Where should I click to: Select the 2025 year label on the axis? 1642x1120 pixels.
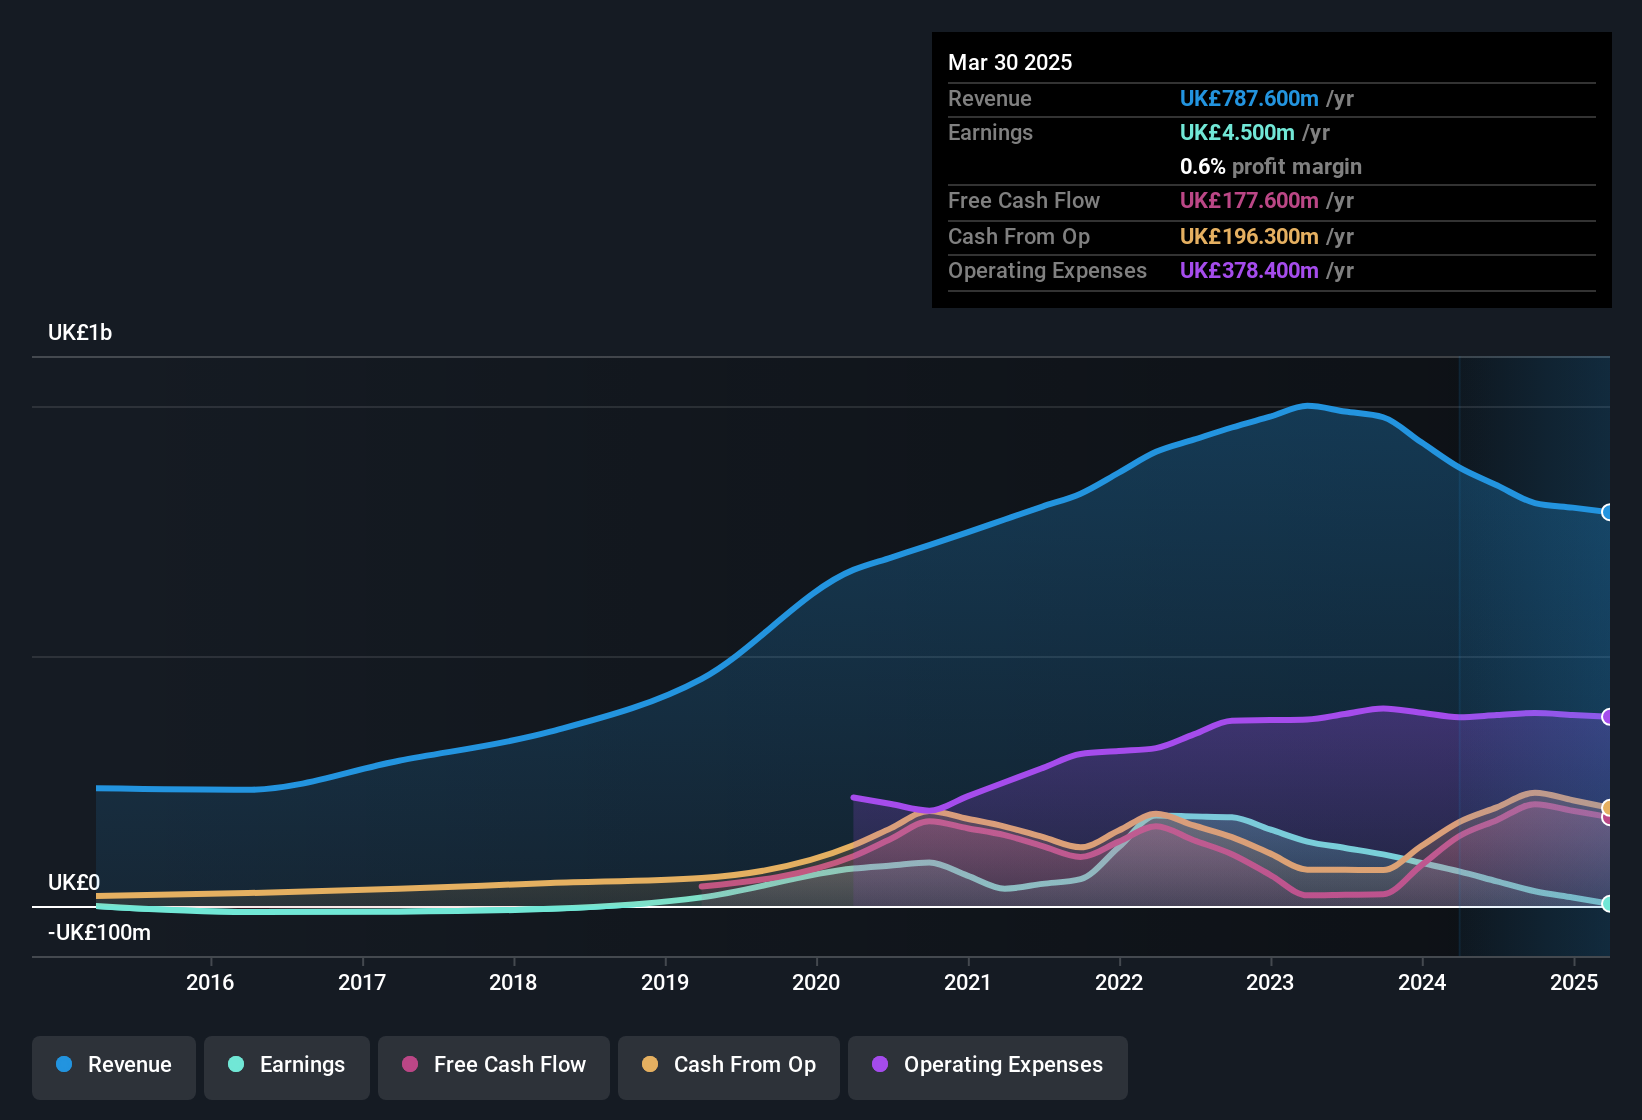1575,983
